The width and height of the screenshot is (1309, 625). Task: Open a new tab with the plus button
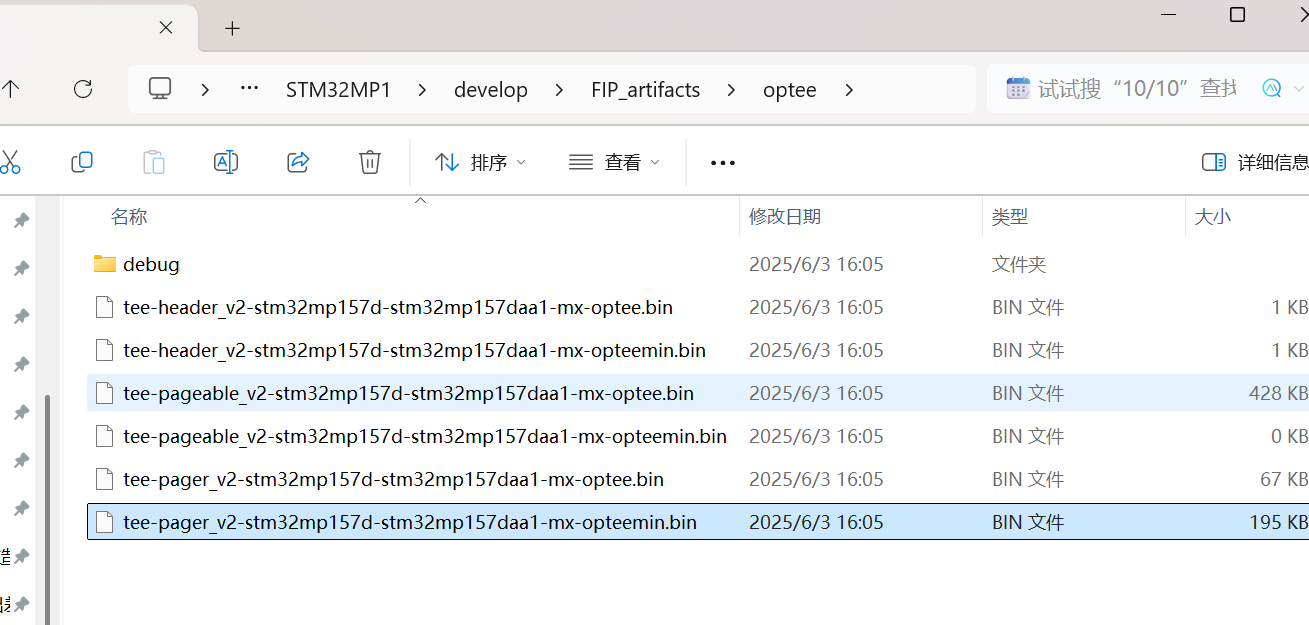tap(232, 28)
